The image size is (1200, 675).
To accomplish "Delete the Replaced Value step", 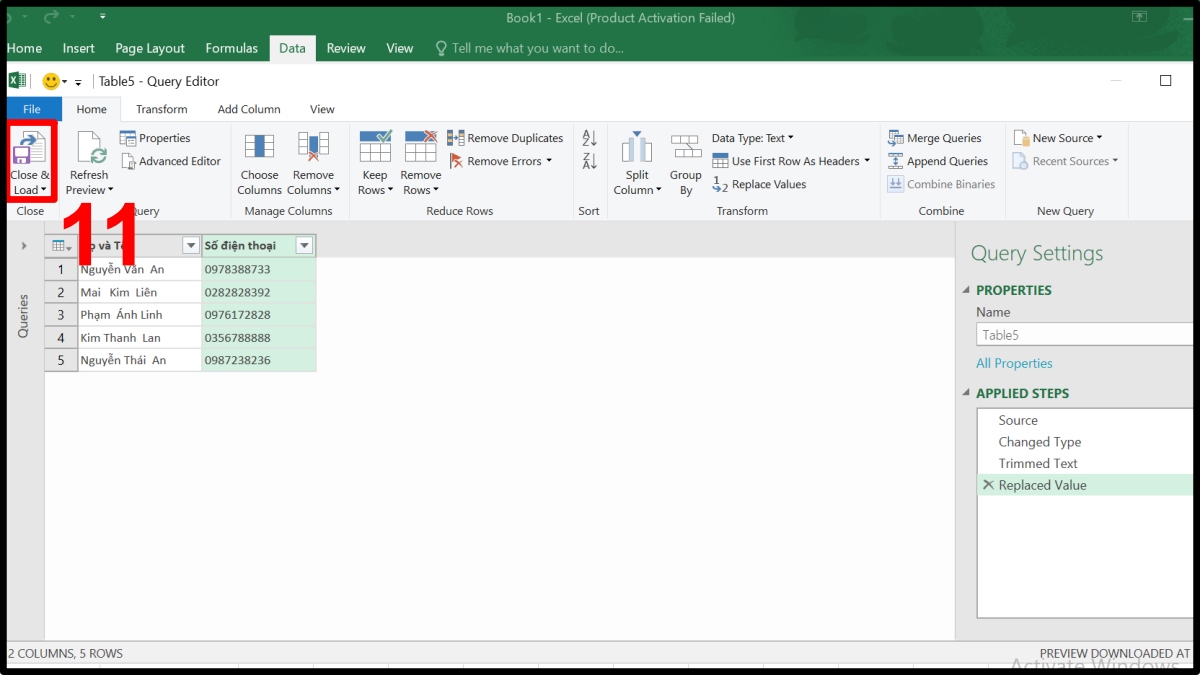I will coord(989,485).
